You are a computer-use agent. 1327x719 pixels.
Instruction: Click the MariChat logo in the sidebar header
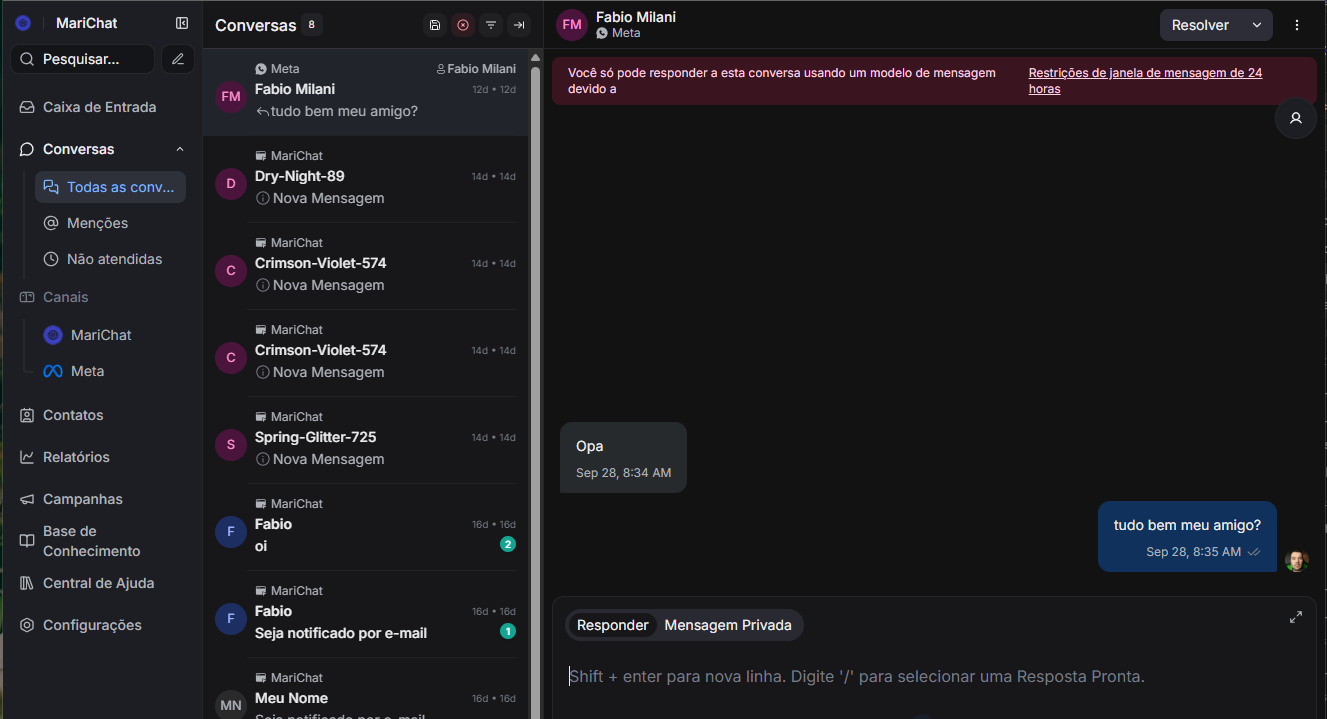(x=23, y=23)
